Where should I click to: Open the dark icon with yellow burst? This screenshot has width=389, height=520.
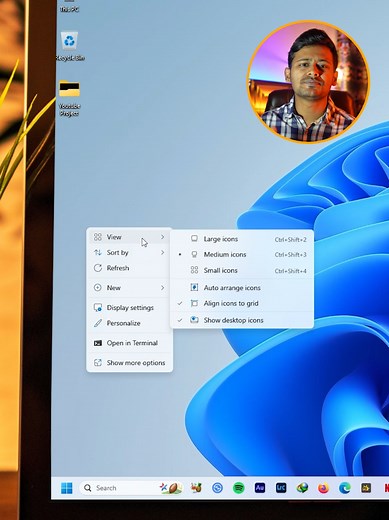366,488
